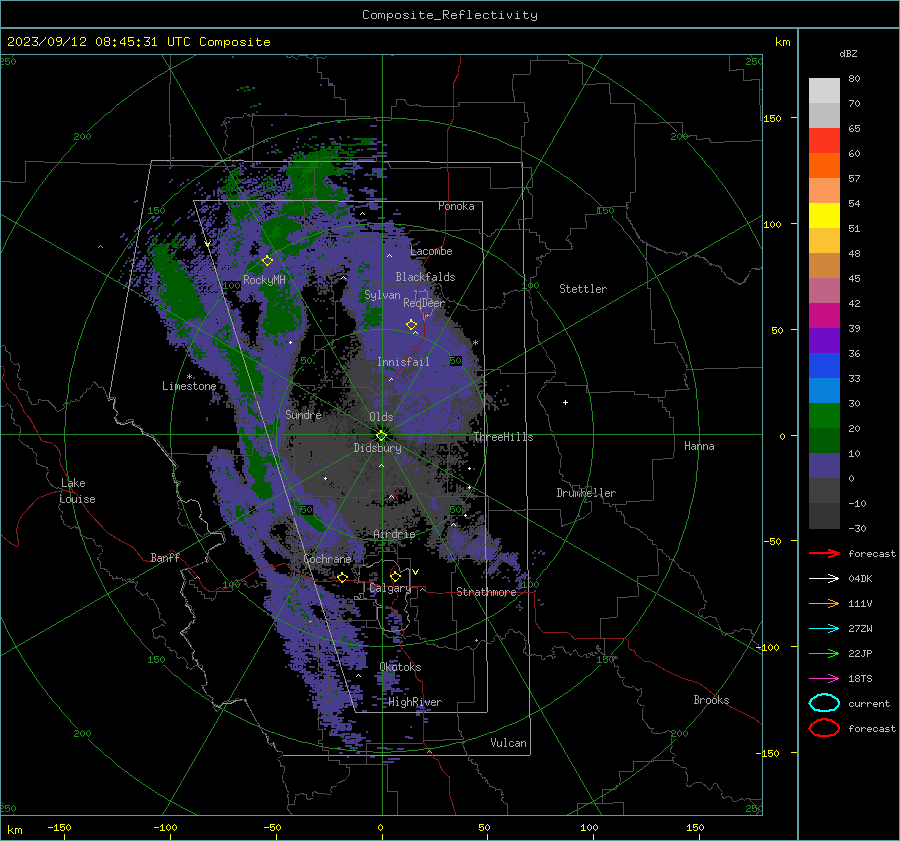Click the RockyMH label
This screenshot has width=900, height=841.
click(x=264, y=280)
